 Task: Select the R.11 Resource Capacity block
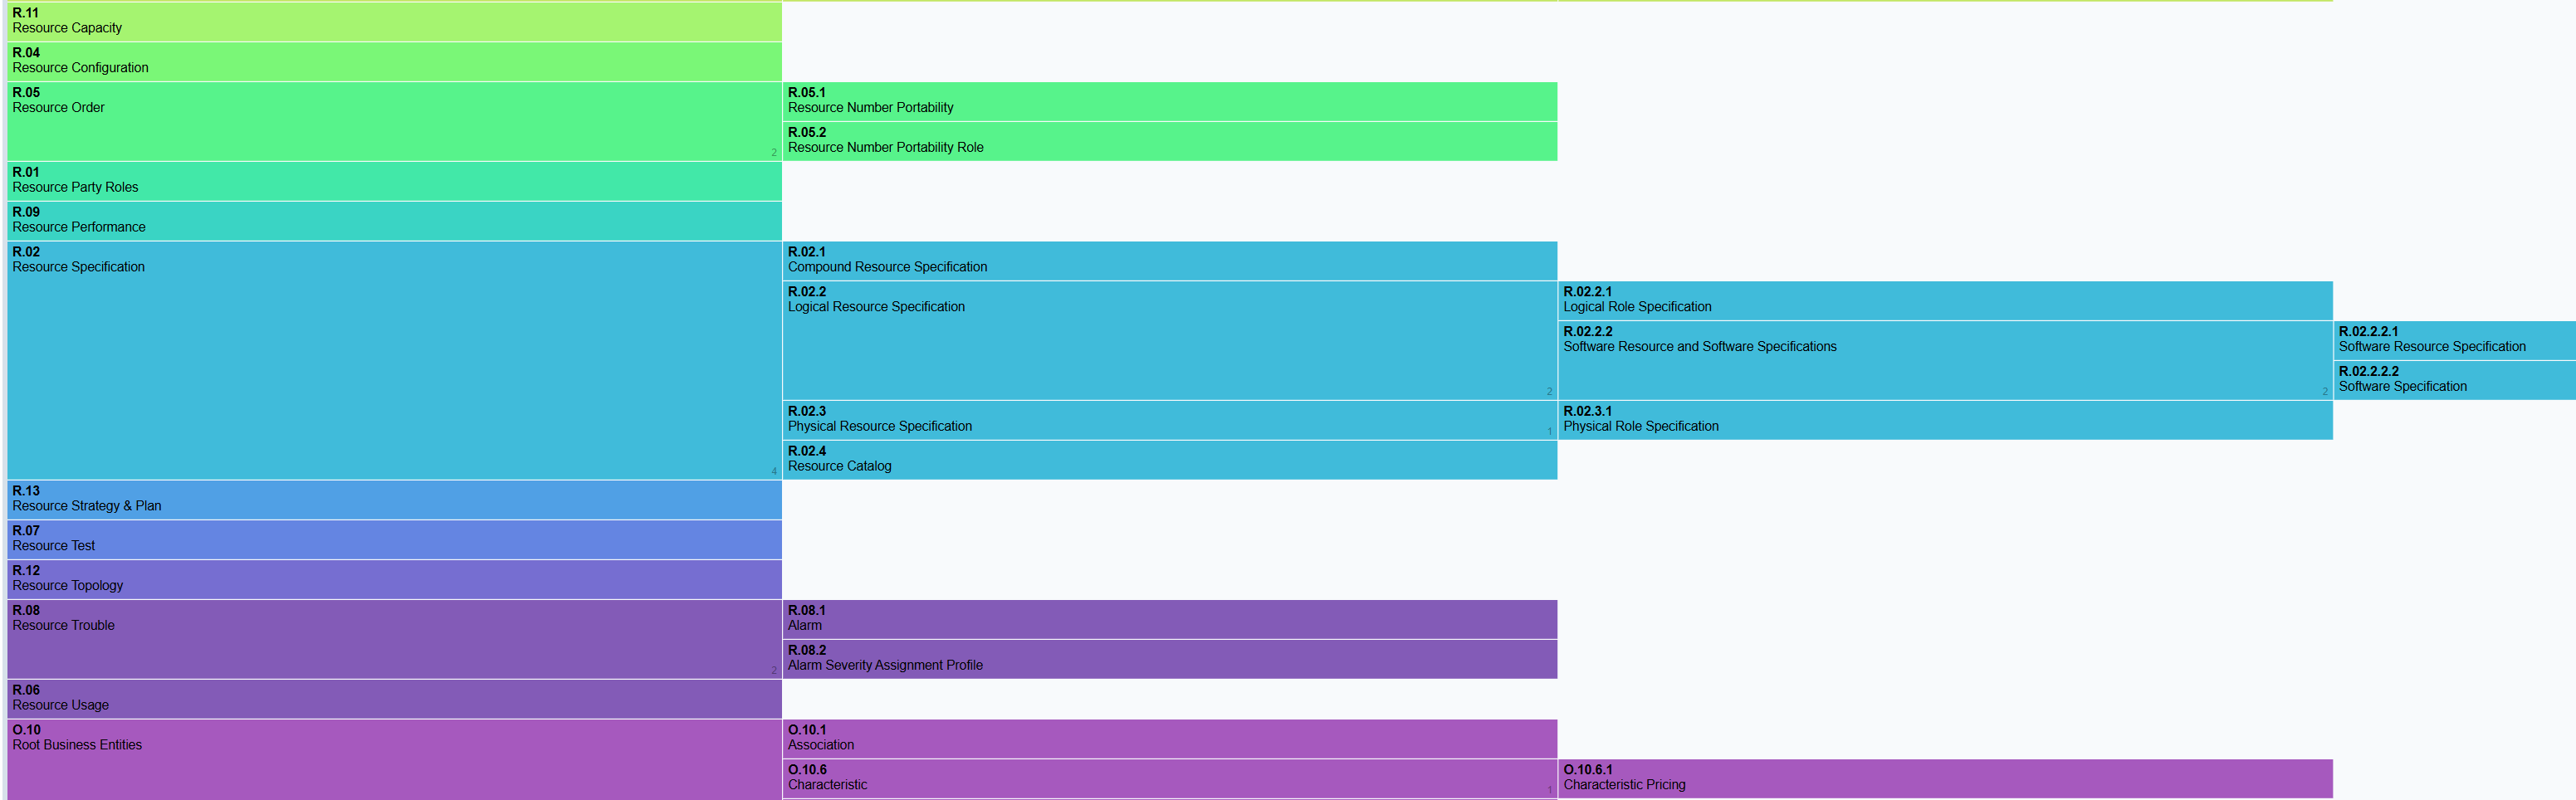pos(394,21)
